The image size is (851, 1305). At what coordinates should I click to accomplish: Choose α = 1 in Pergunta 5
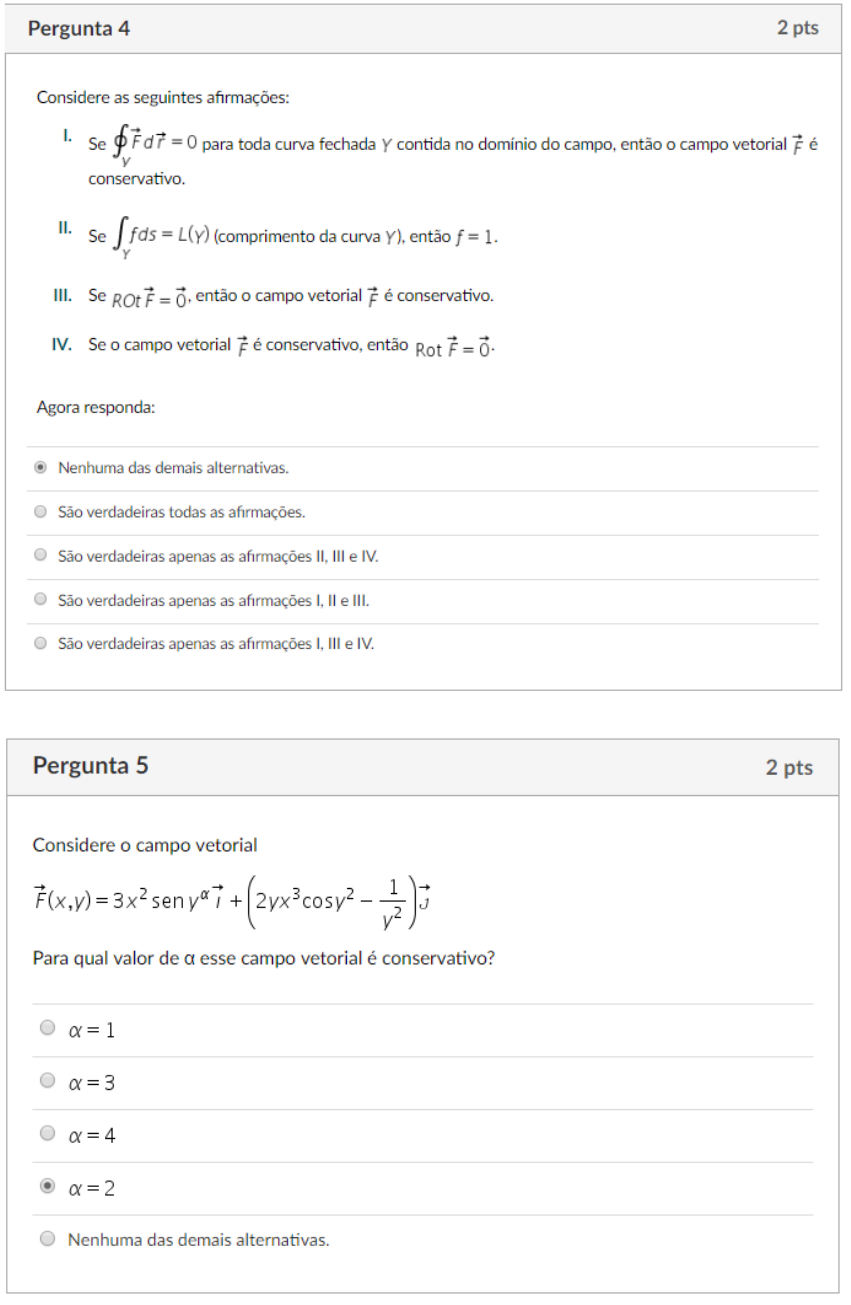pyautogui.click(x=47, y=1029)
